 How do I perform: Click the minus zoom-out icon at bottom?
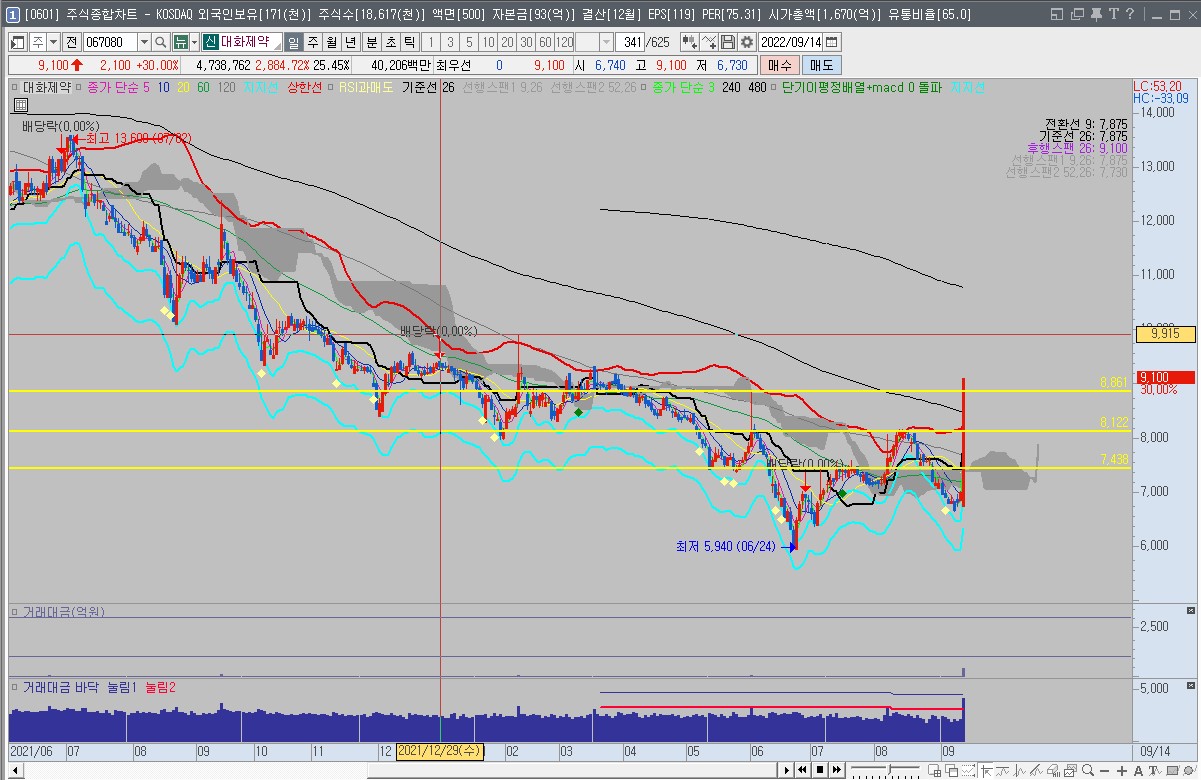(1104, 771)
